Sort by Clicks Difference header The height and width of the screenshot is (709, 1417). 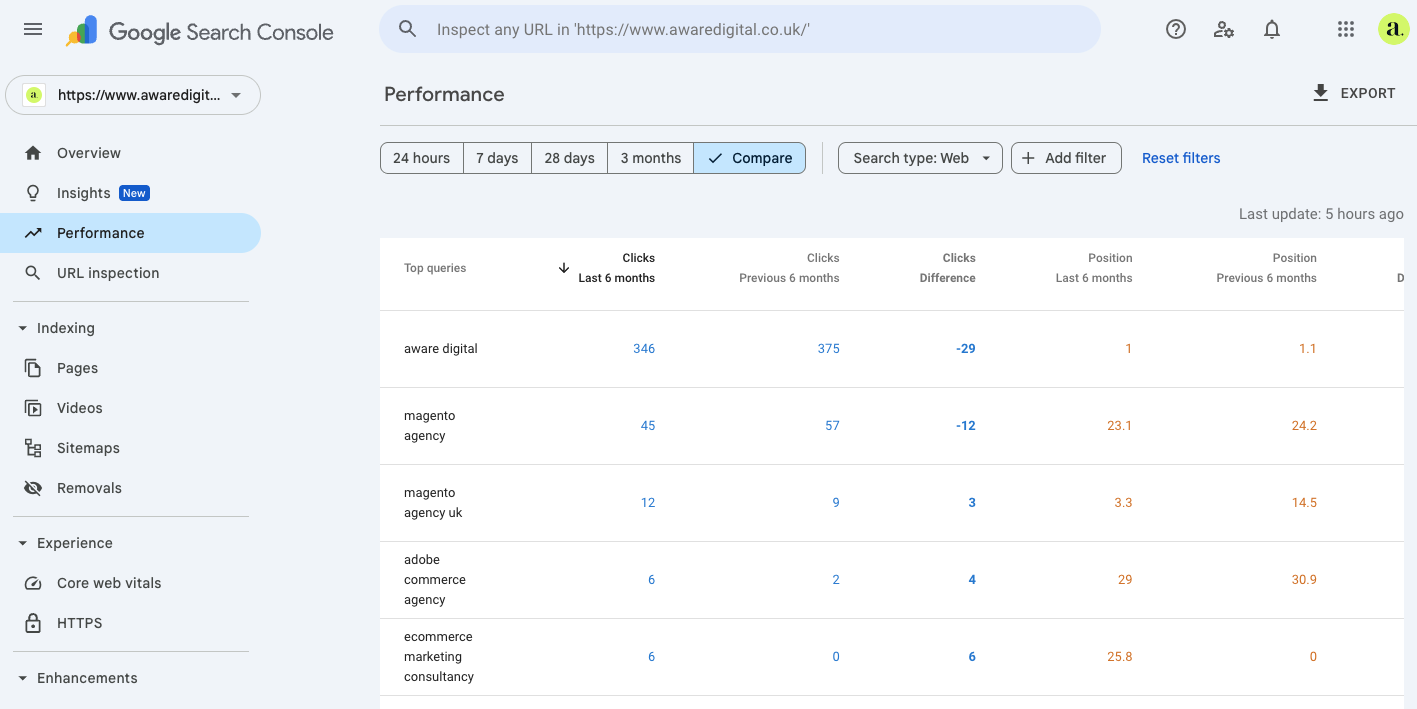tap(947, 268)
